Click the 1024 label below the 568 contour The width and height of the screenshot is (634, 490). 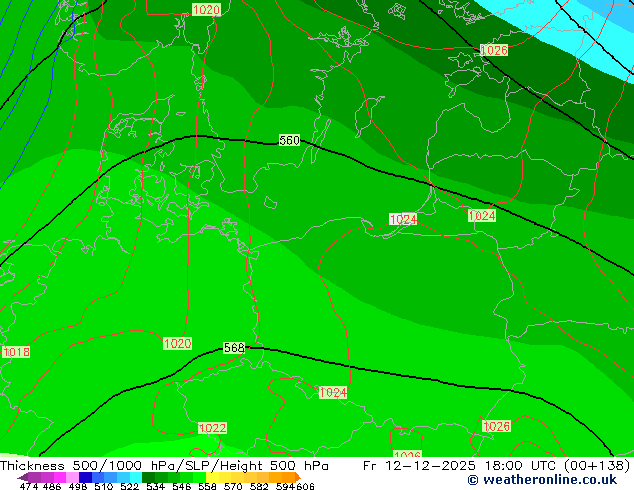pos(333,393)
